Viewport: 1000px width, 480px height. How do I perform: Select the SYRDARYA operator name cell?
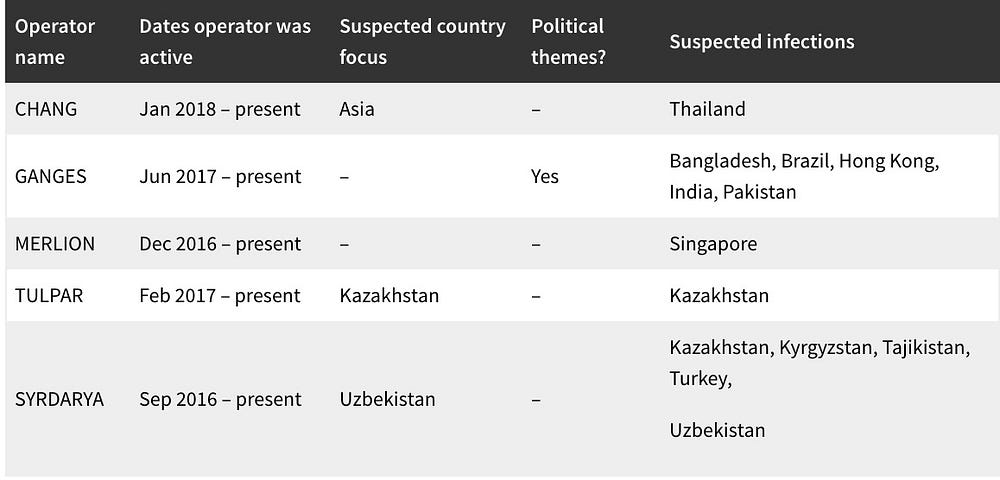click(x=59, y=400)
